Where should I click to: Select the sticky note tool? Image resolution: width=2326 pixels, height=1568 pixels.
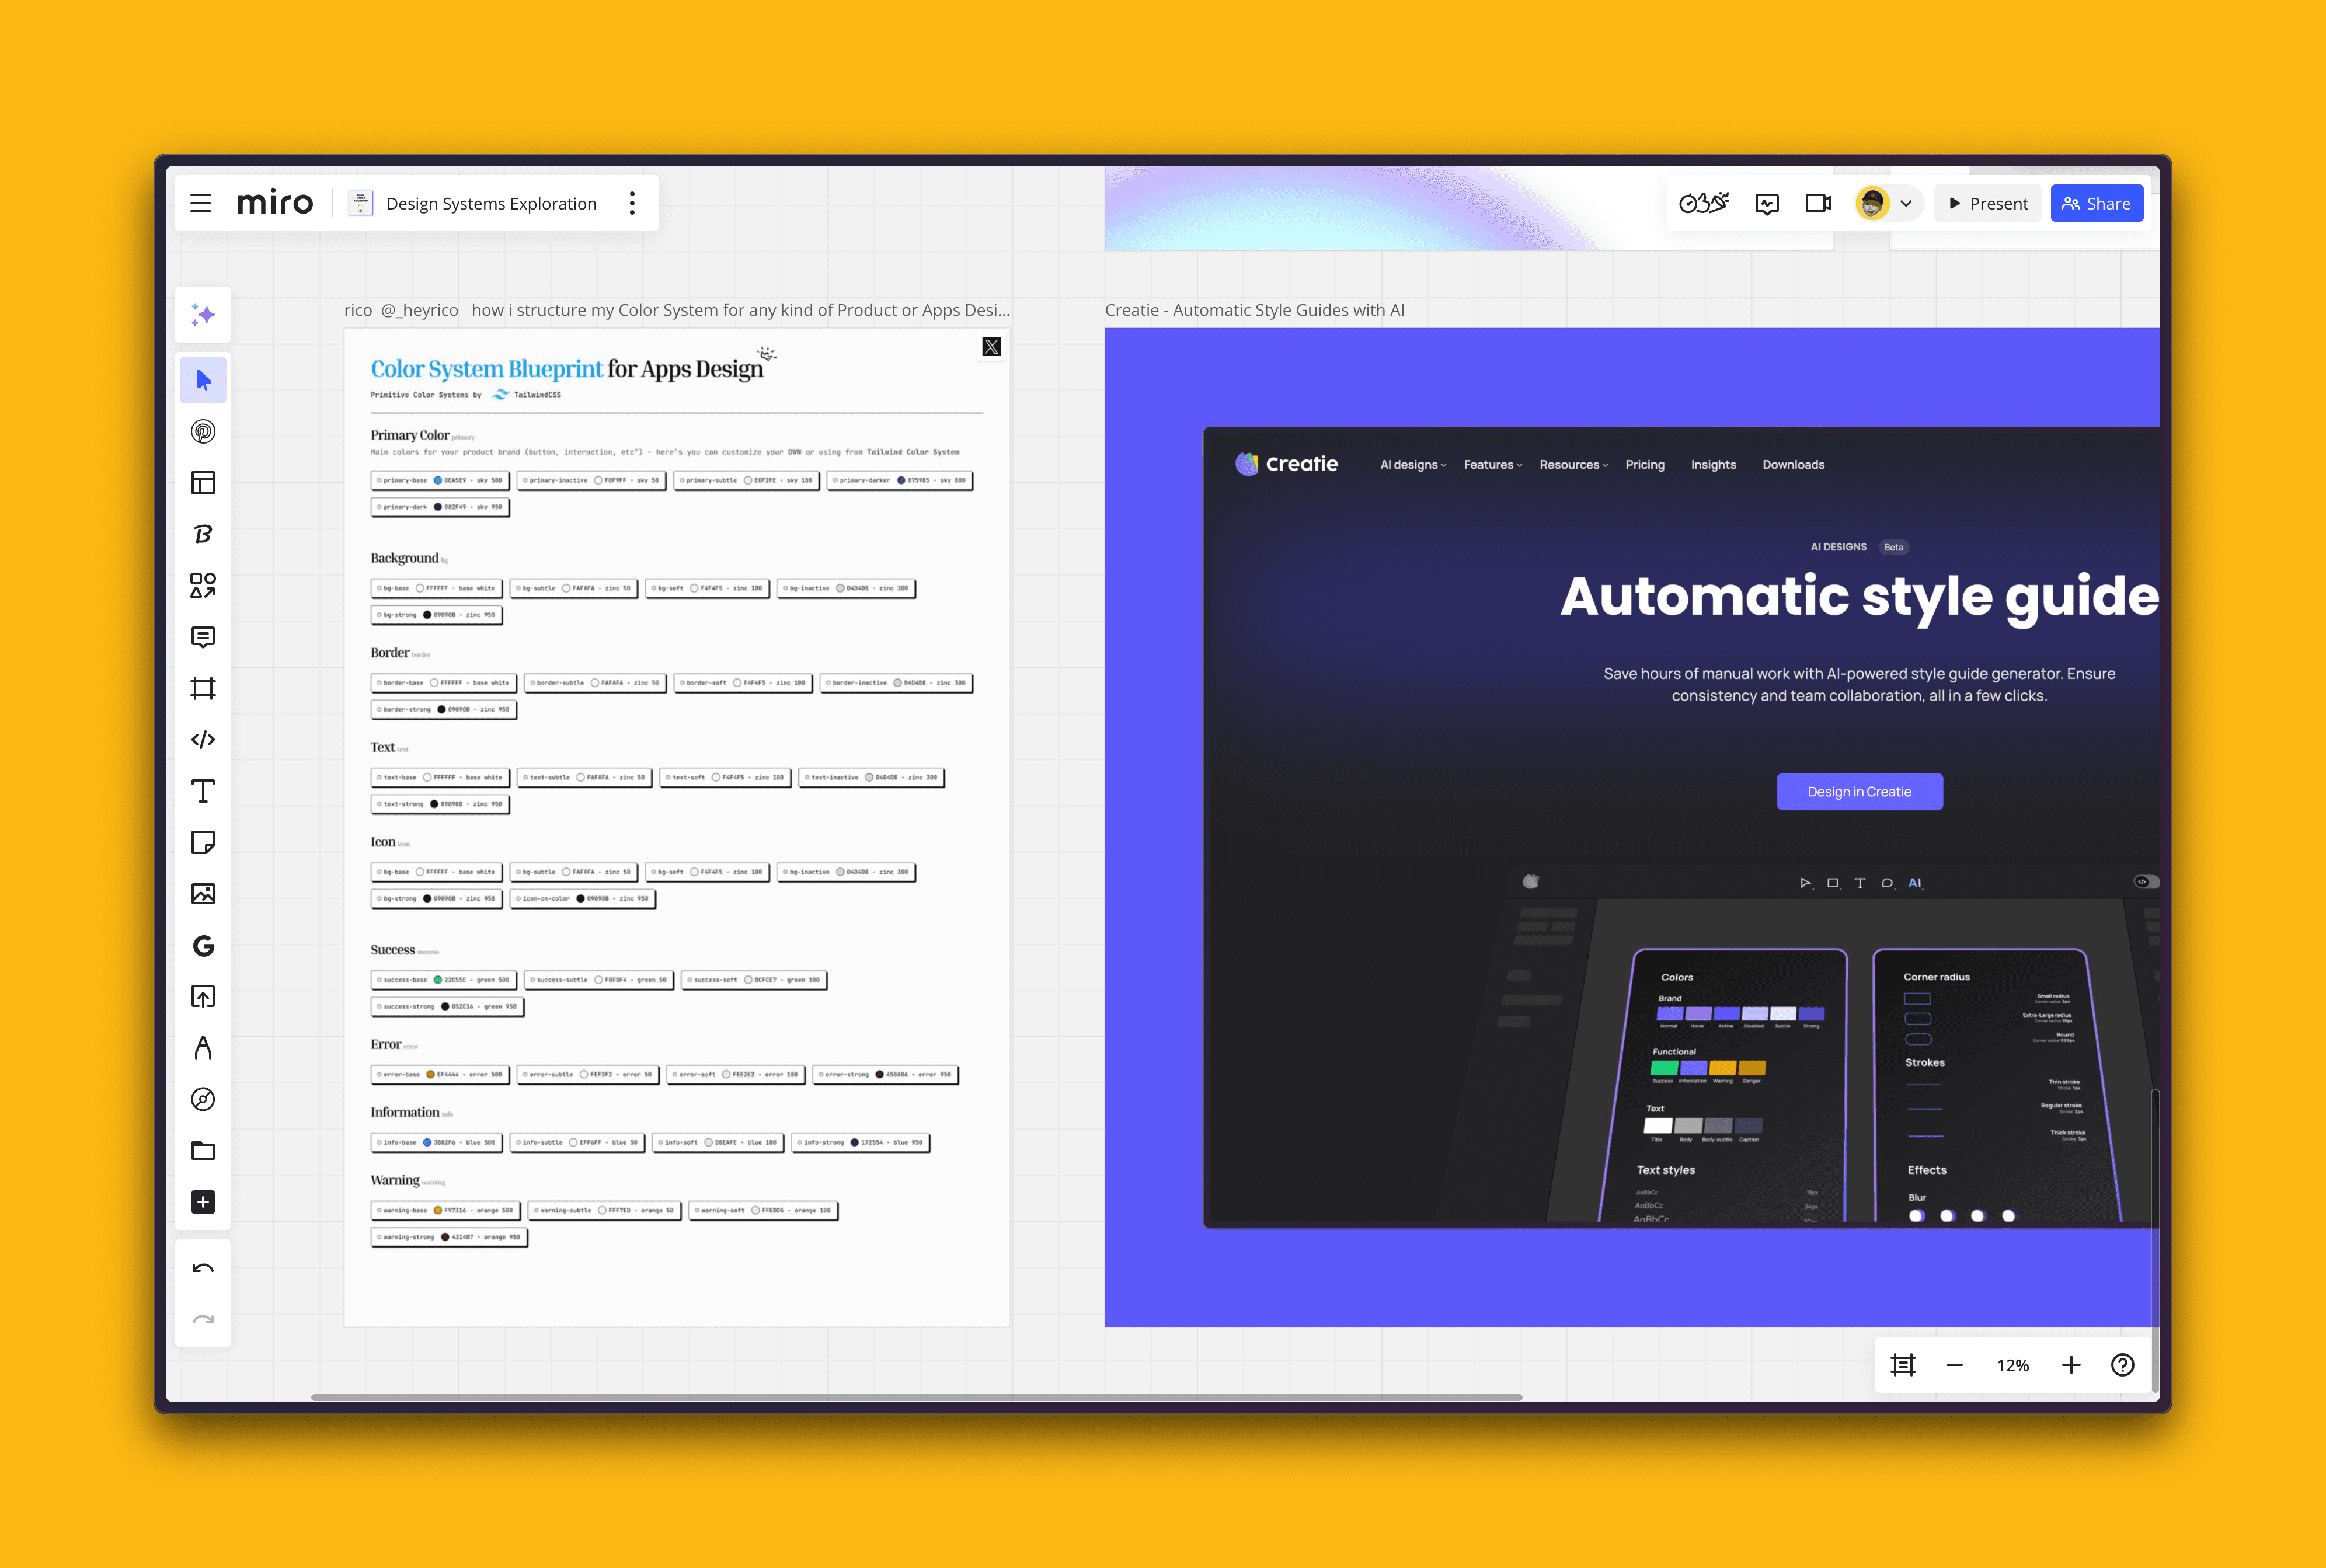203,843
